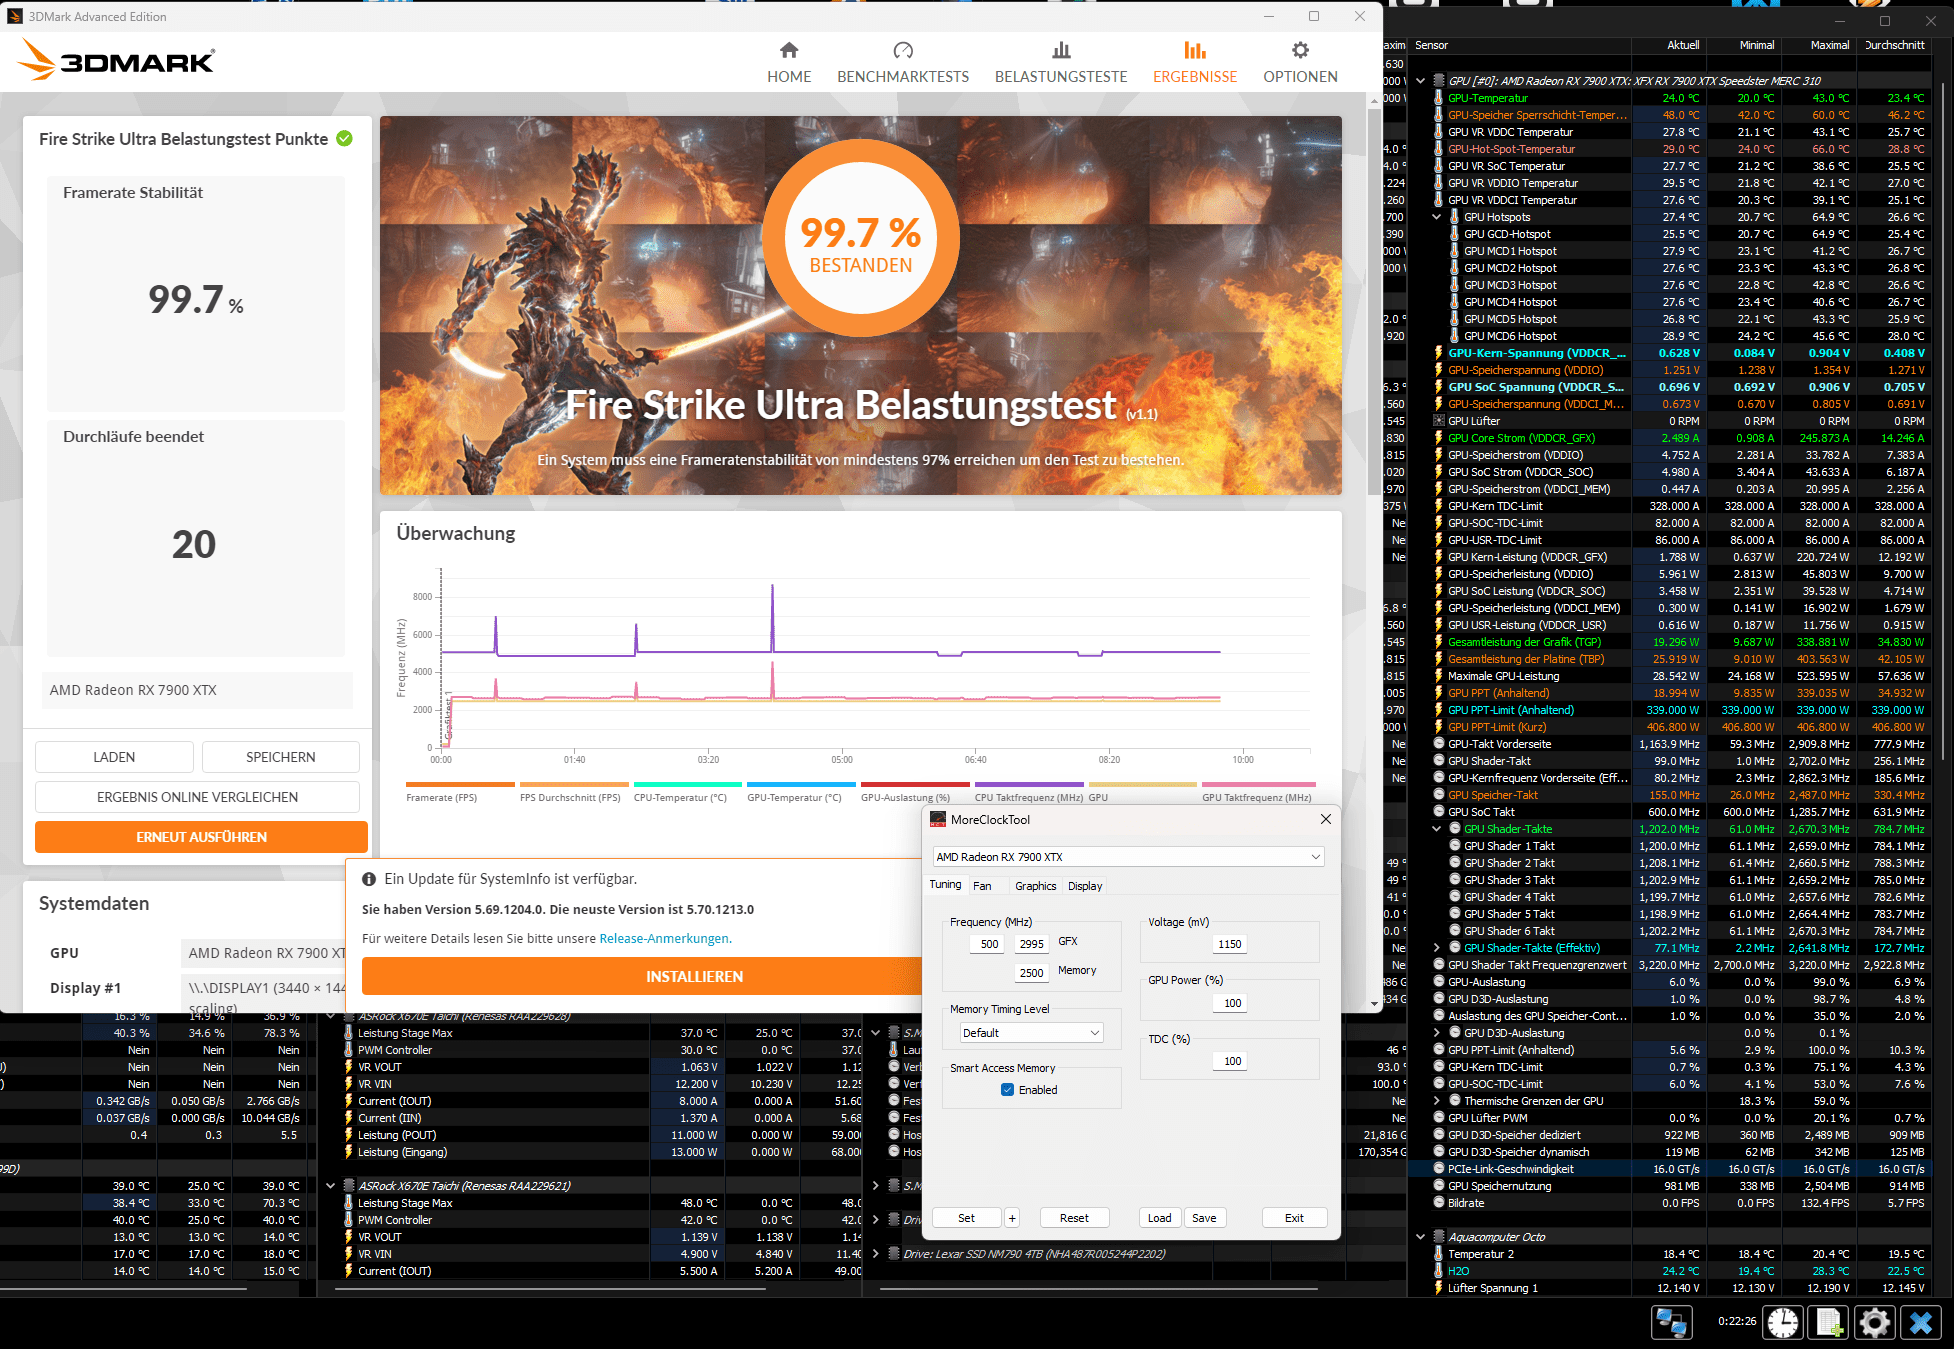Expand the GPU Shader-Takte (Effektiv) subgroup
The height and width of the screenshot is (1349, 1954).
point(1437,948)
